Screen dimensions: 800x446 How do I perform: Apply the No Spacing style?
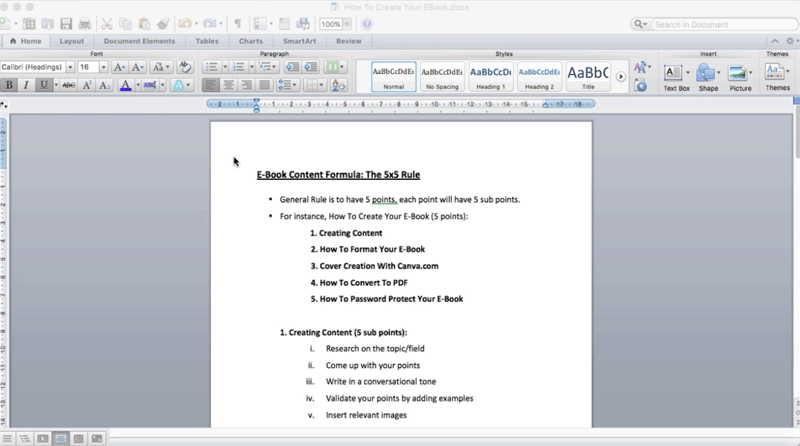coord(442,76)
